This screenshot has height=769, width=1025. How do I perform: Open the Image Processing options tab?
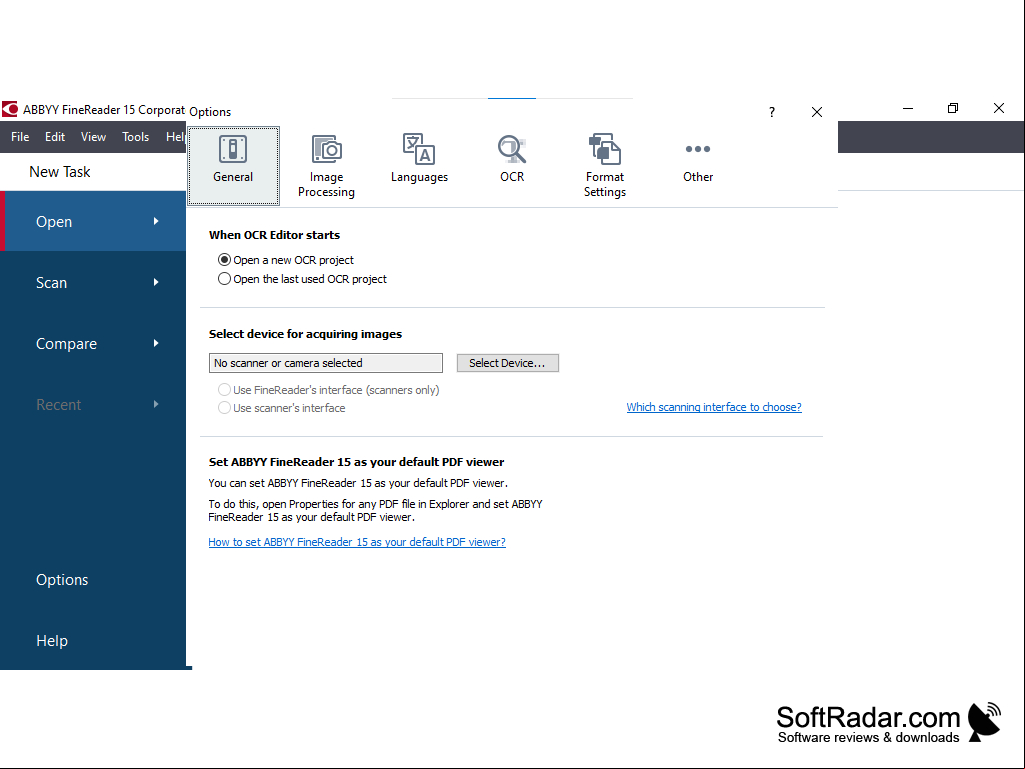[326, 166]
